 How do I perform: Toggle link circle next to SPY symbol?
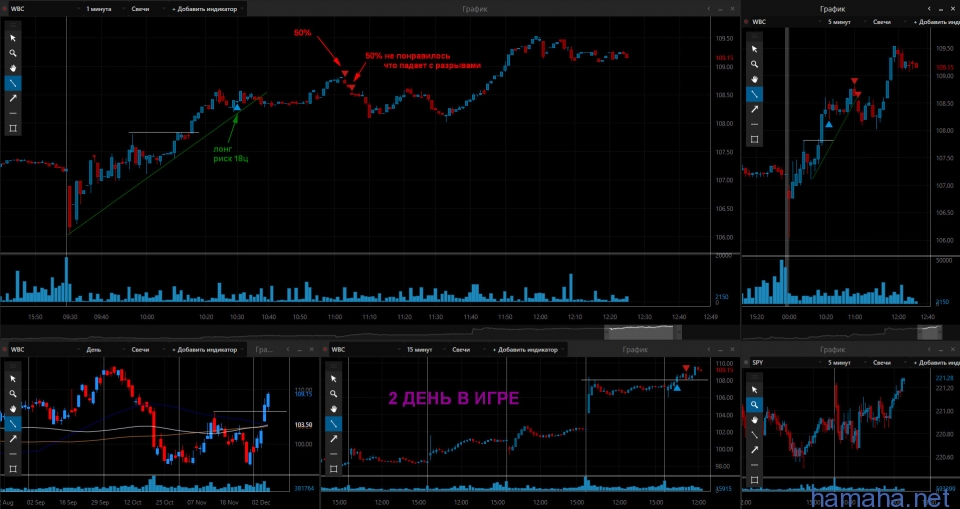click(746, 363)
